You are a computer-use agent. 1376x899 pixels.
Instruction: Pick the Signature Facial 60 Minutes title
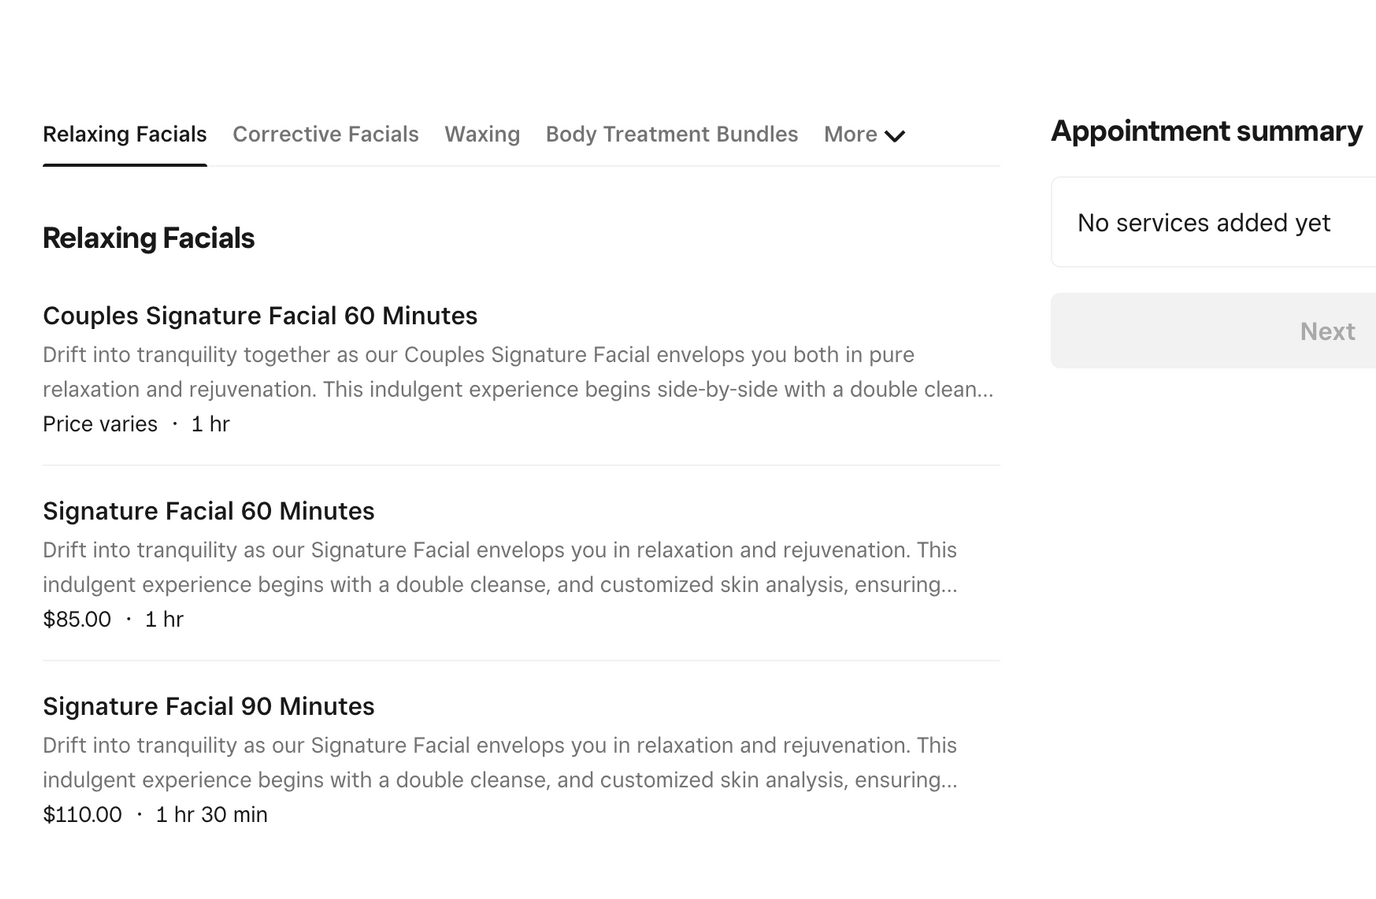208,511
